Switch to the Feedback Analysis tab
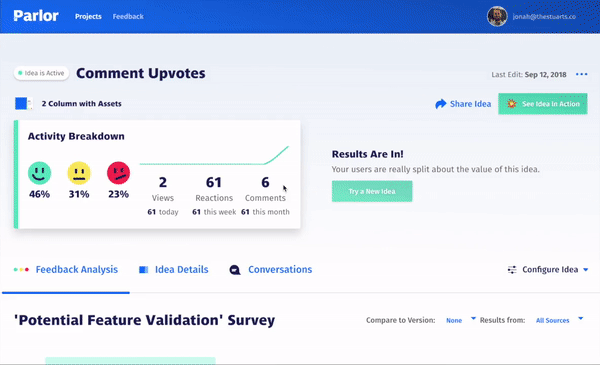 click(x=66, y=270)
